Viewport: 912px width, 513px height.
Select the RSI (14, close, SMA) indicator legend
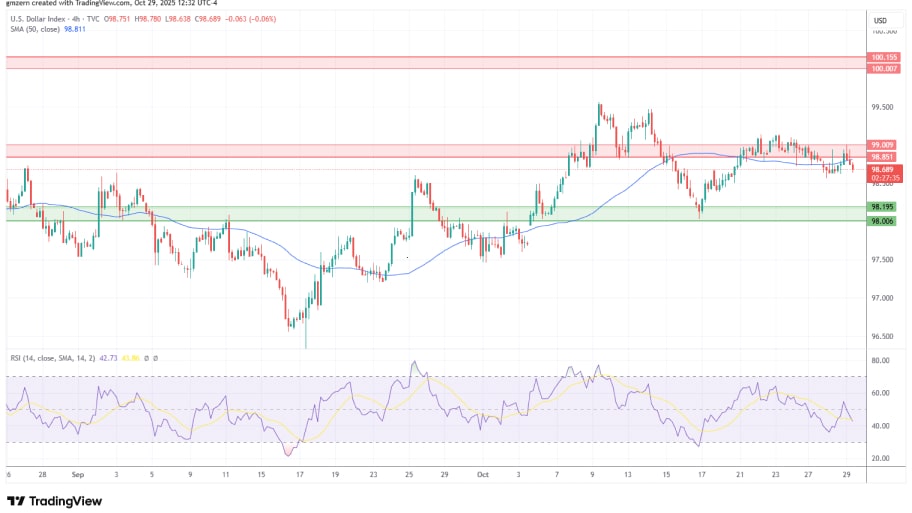coord(49,356)
